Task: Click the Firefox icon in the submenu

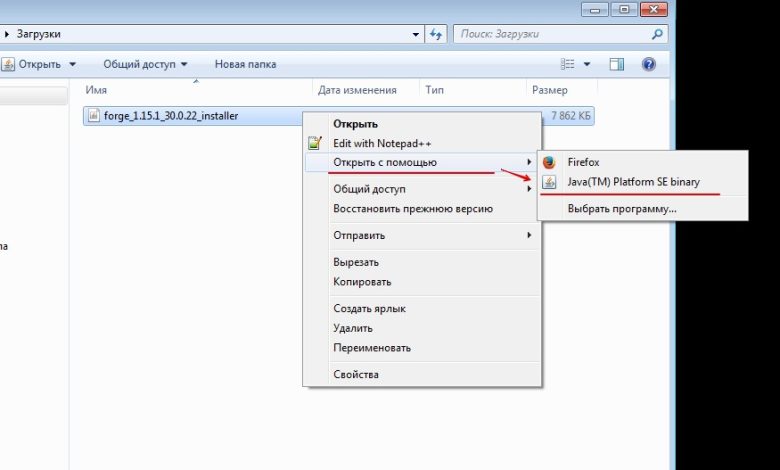Action: click(548, 162)
